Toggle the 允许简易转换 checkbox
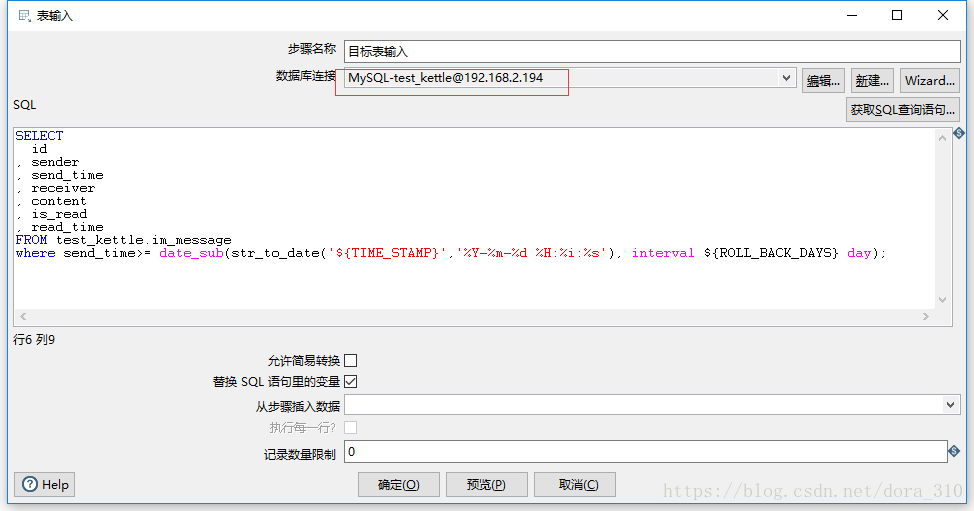This screenshot has height=511, width=974. click(x=350, y=361)
